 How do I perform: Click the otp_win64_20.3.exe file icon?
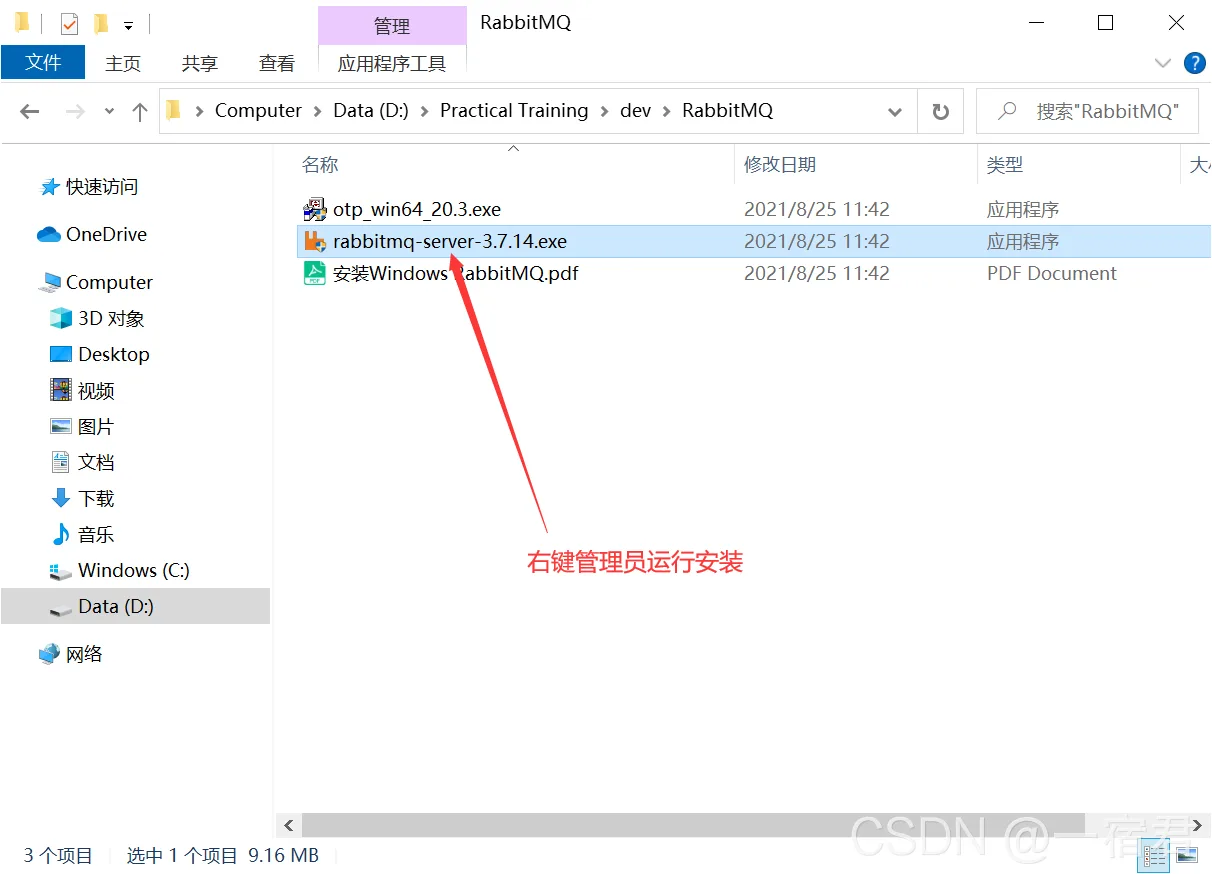point(315,209)
